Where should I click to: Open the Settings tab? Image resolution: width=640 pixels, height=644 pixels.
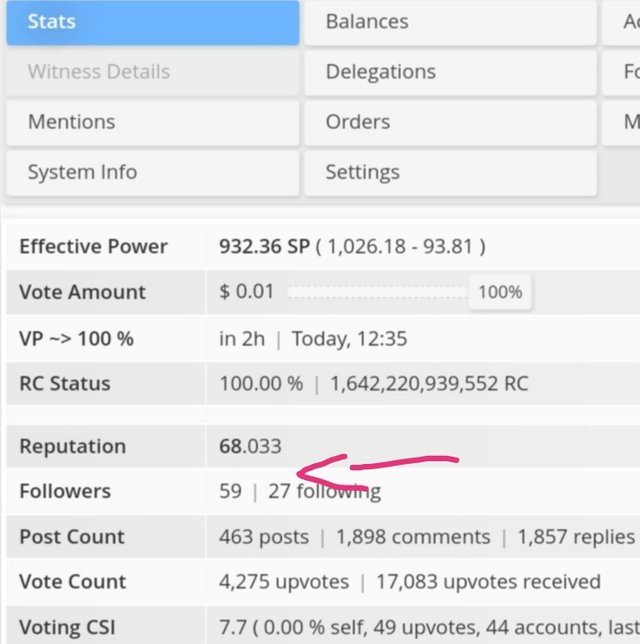click(x=451, y=172)
